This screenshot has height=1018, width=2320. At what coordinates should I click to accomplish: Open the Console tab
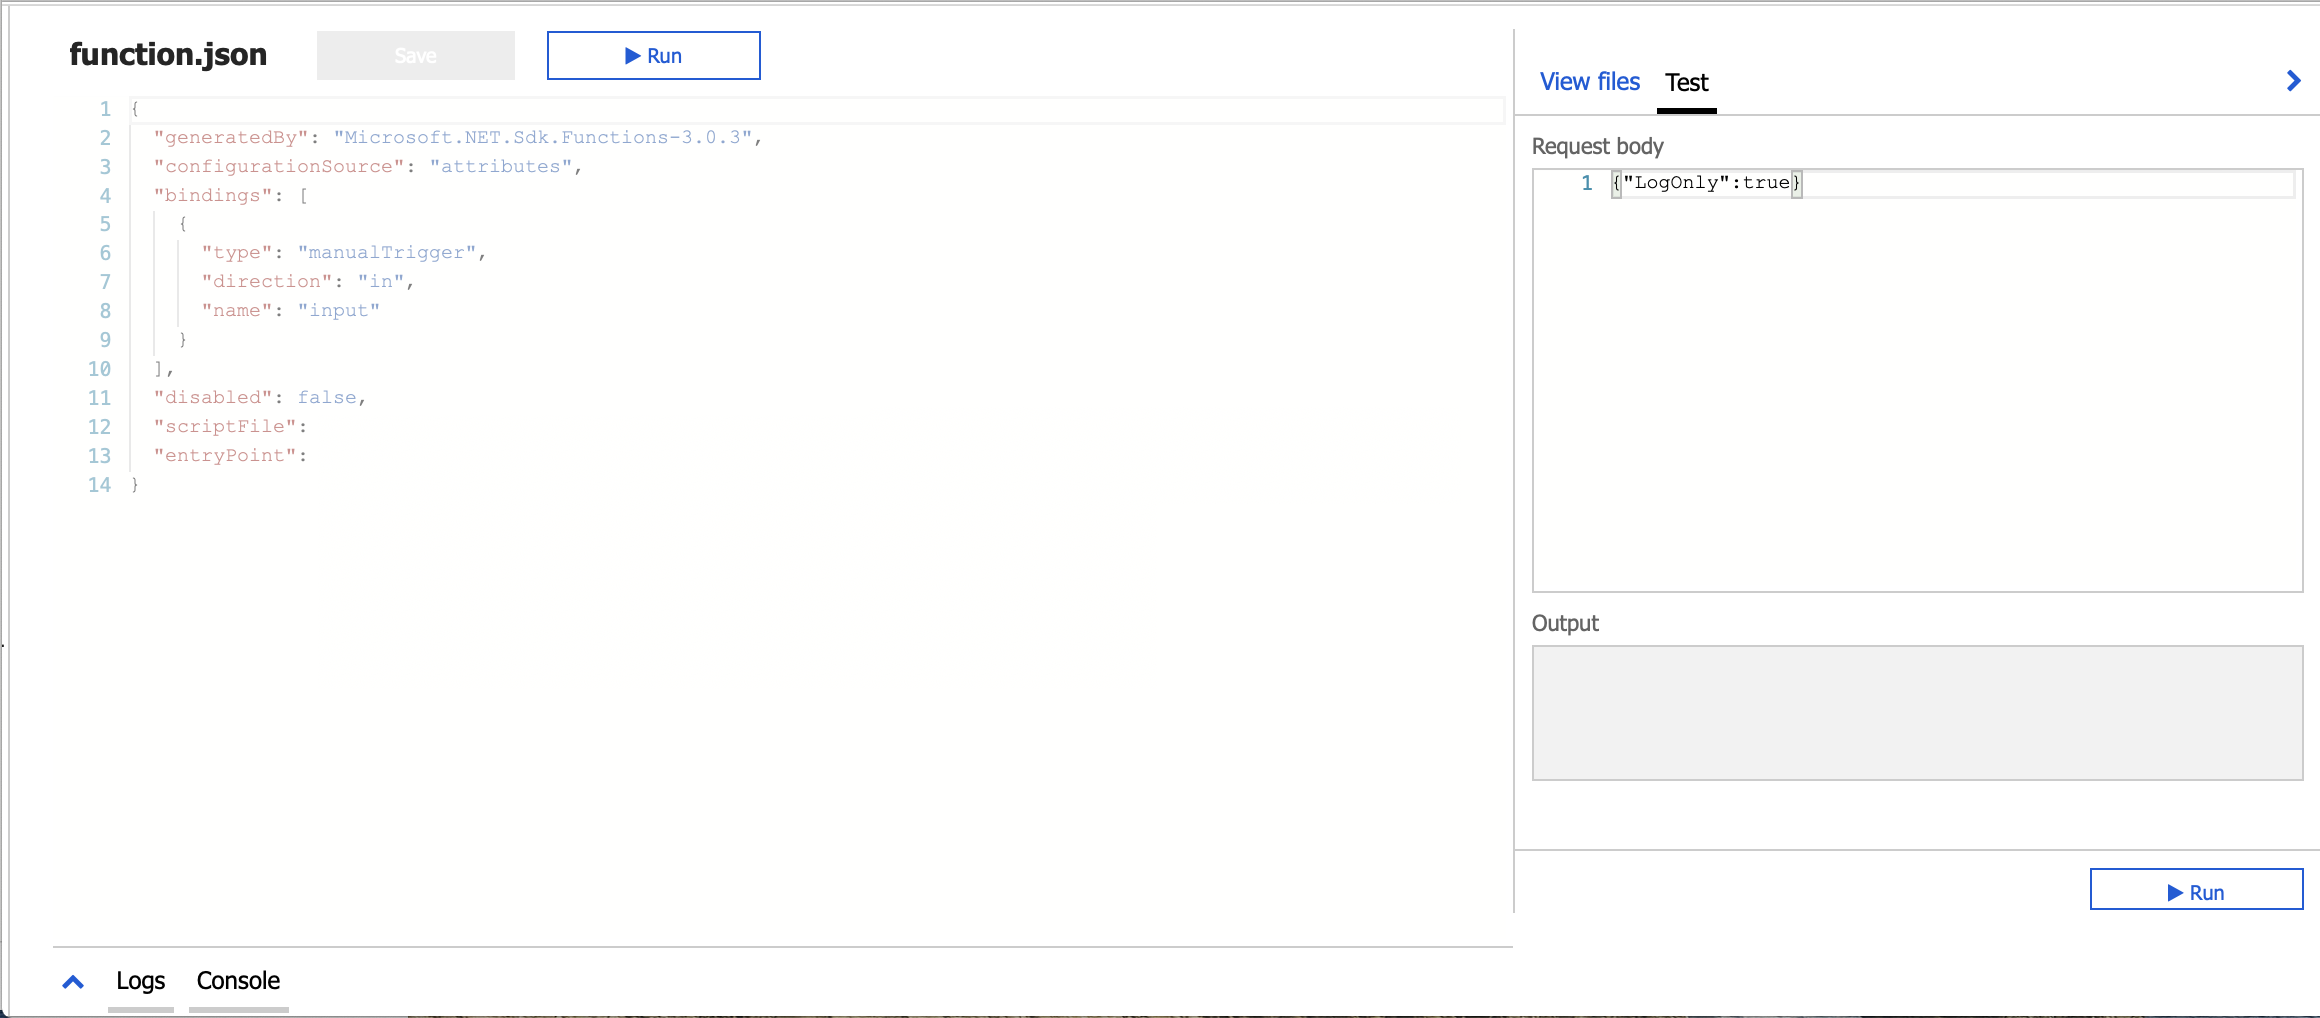[237, 981]
